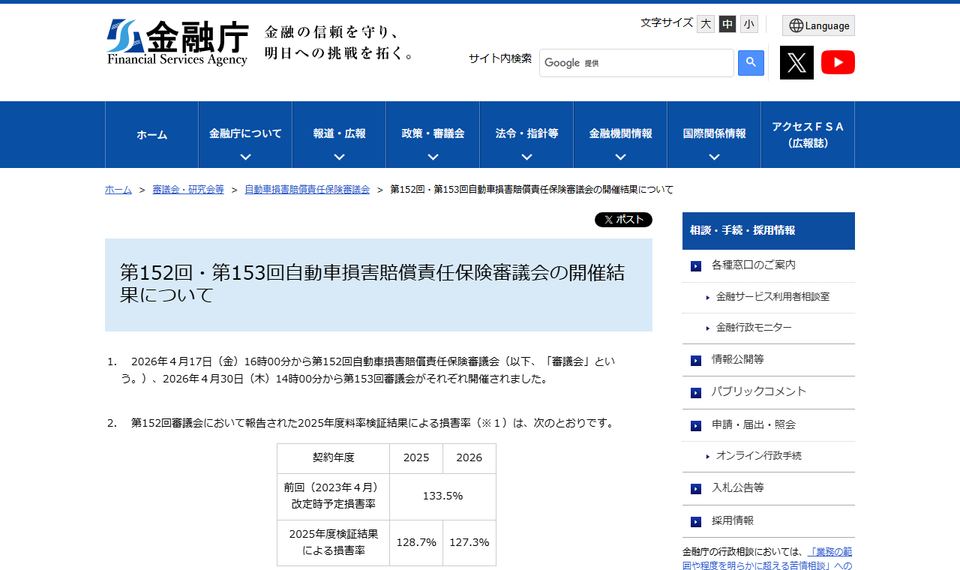Open 各種窓口のご案内 sidebar link
Image resolution: width=960 pixels, height=570 pixels.
tap(753, 265)
